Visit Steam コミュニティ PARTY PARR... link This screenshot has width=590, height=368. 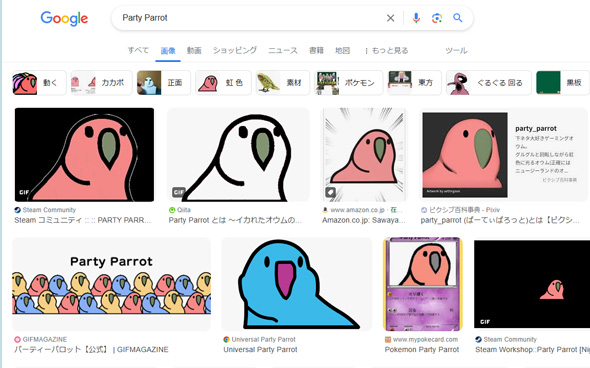coord(82,220)
